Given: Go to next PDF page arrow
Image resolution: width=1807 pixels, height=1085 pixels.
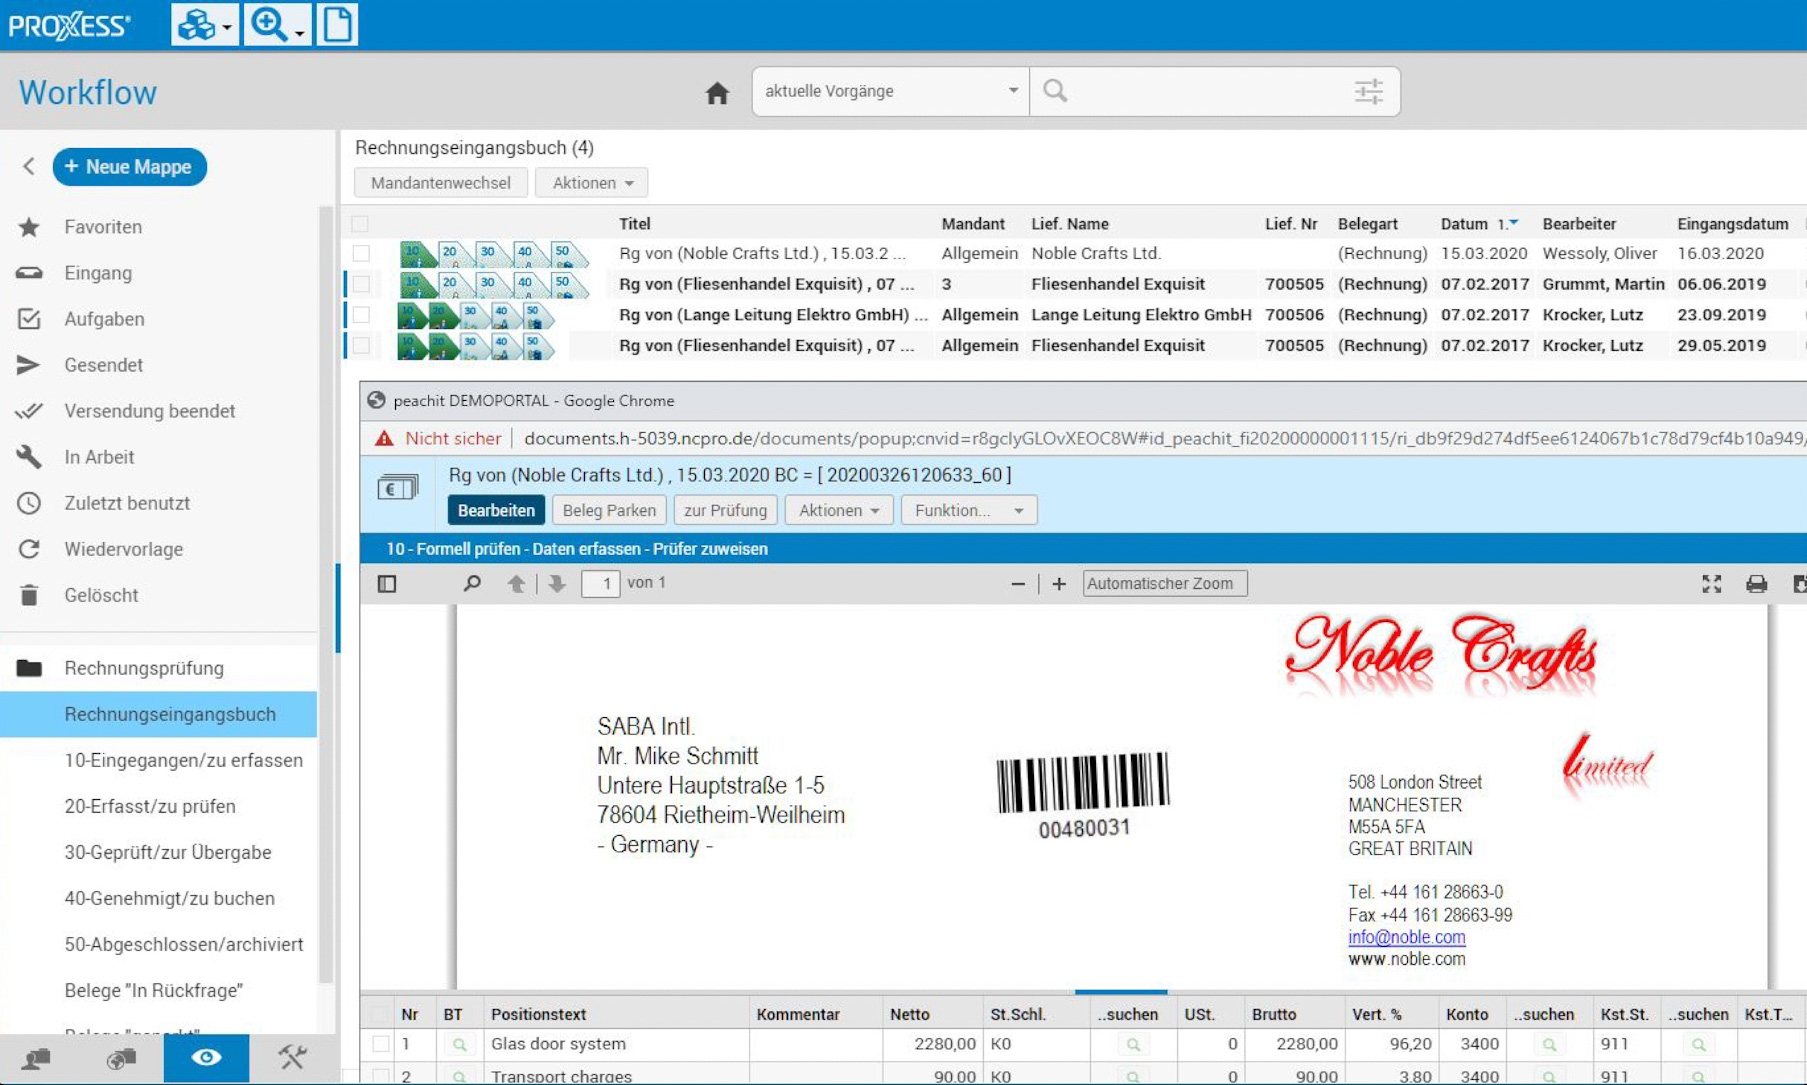Looking at the screenshot, I should [557, 584].
